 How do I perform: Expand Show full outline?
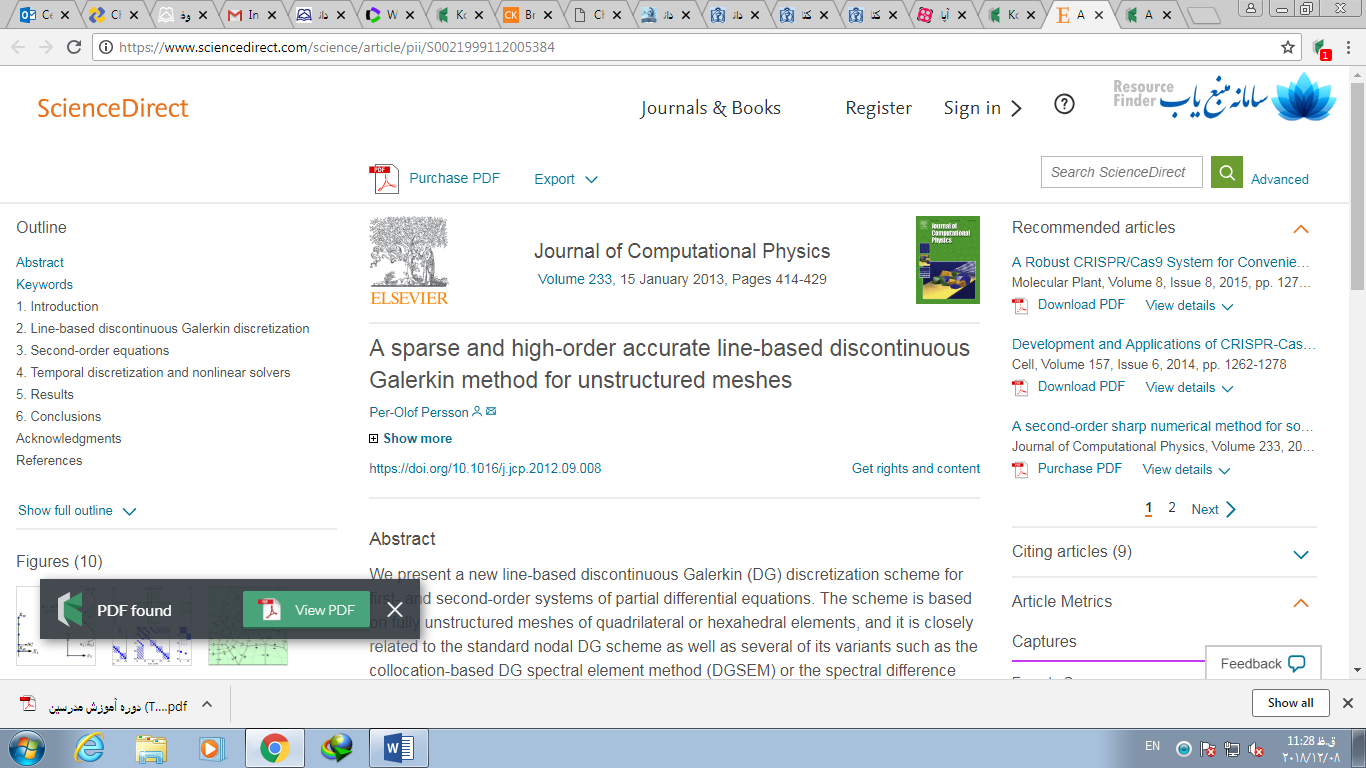click(76, 511)
